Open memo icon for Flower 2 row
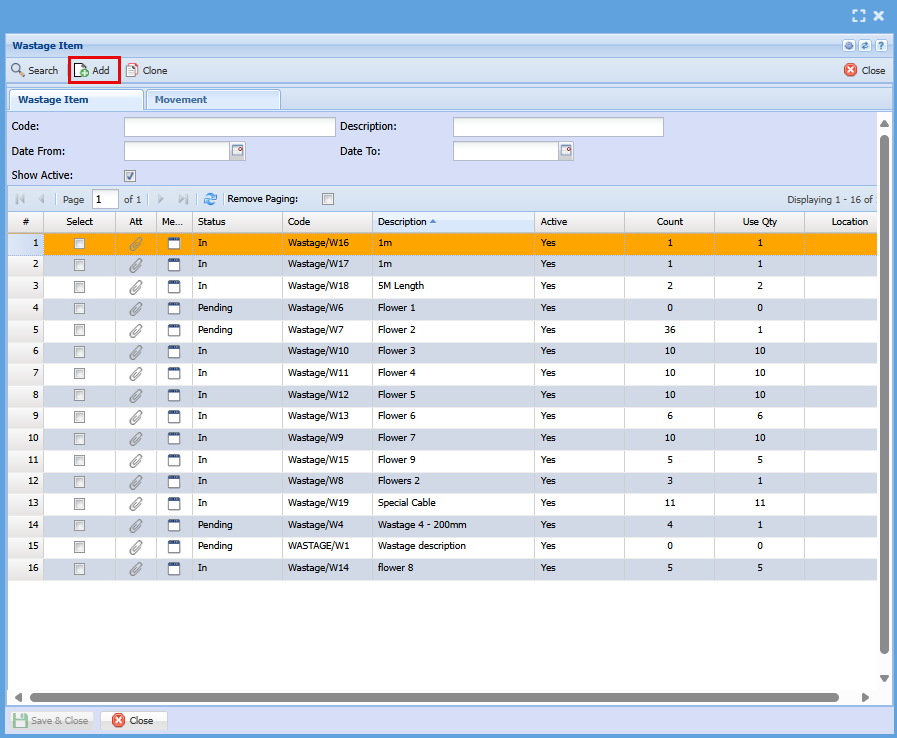 174,330
